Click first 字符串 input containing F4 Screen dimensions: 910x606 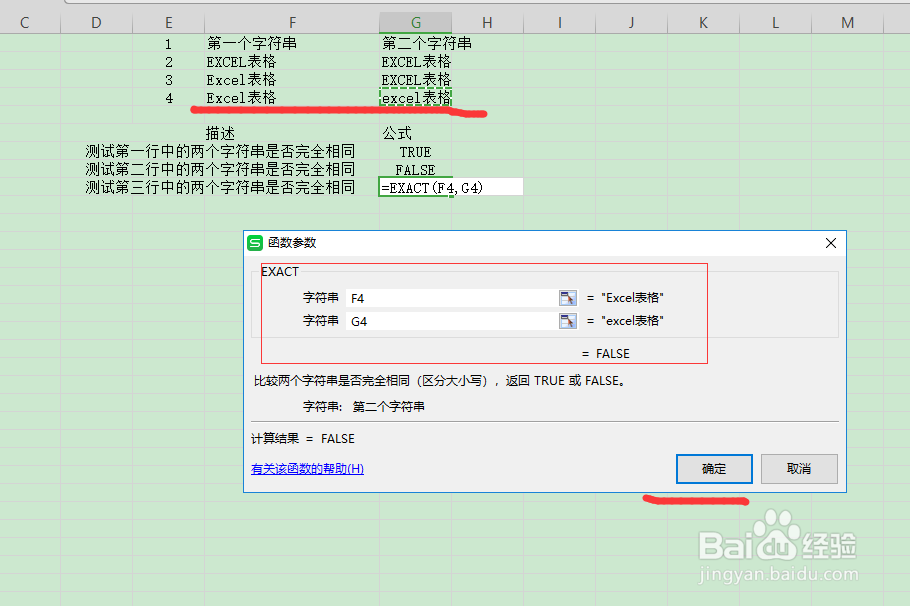452,298
